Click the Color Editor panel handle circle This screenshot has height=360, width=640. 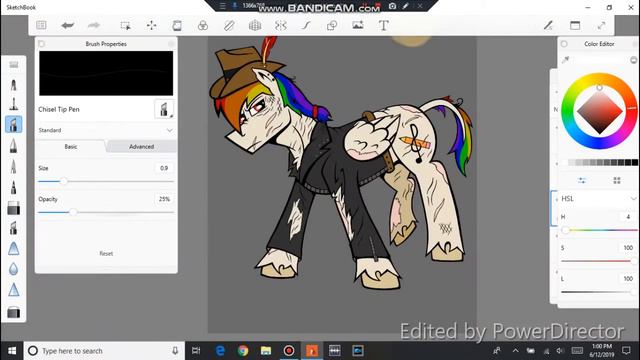564,44
